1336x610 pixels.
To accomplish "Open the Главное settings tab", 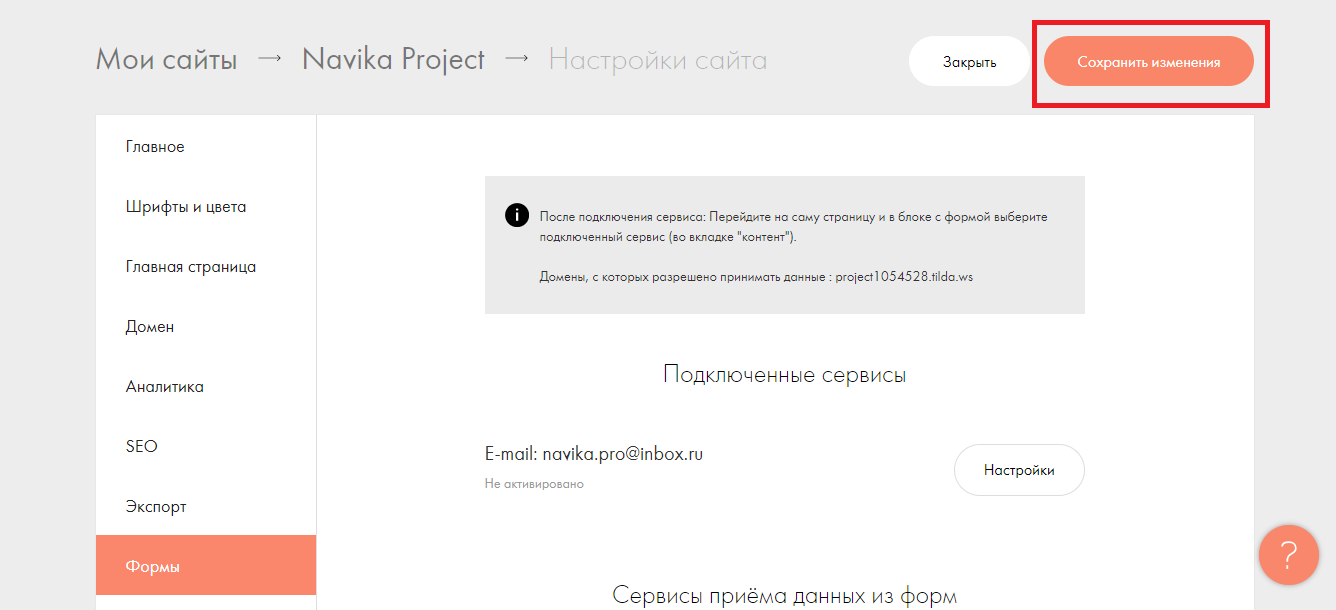I will click(x=155, y=147).
